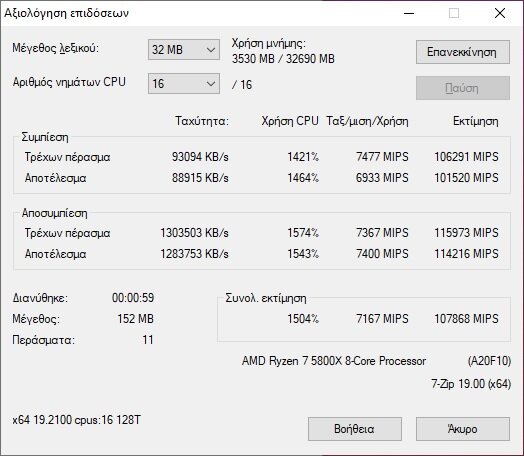Click the total rating value 107868 MIPS
Image resolution: width=524 pixels, height=456 pixels.
(466, 319)
